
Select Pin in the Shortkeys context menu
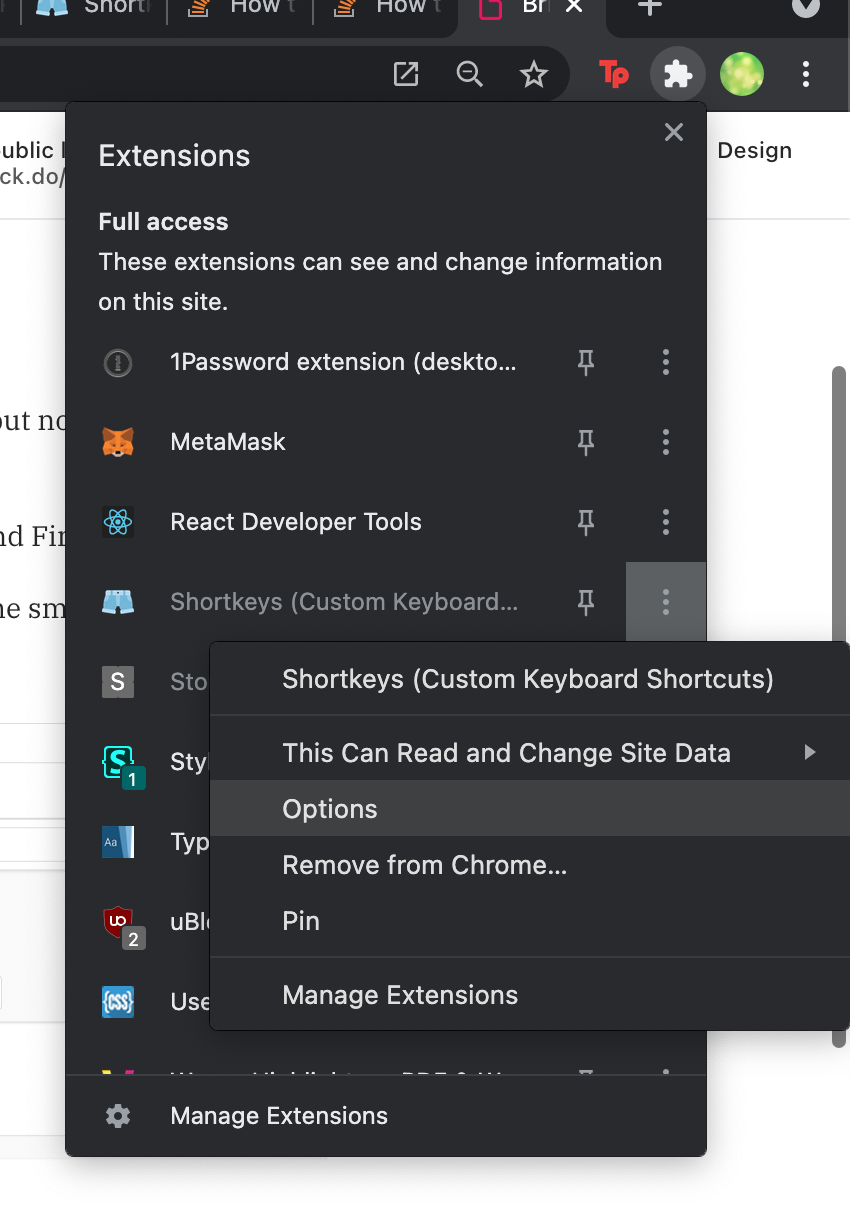tap(529, 921)
